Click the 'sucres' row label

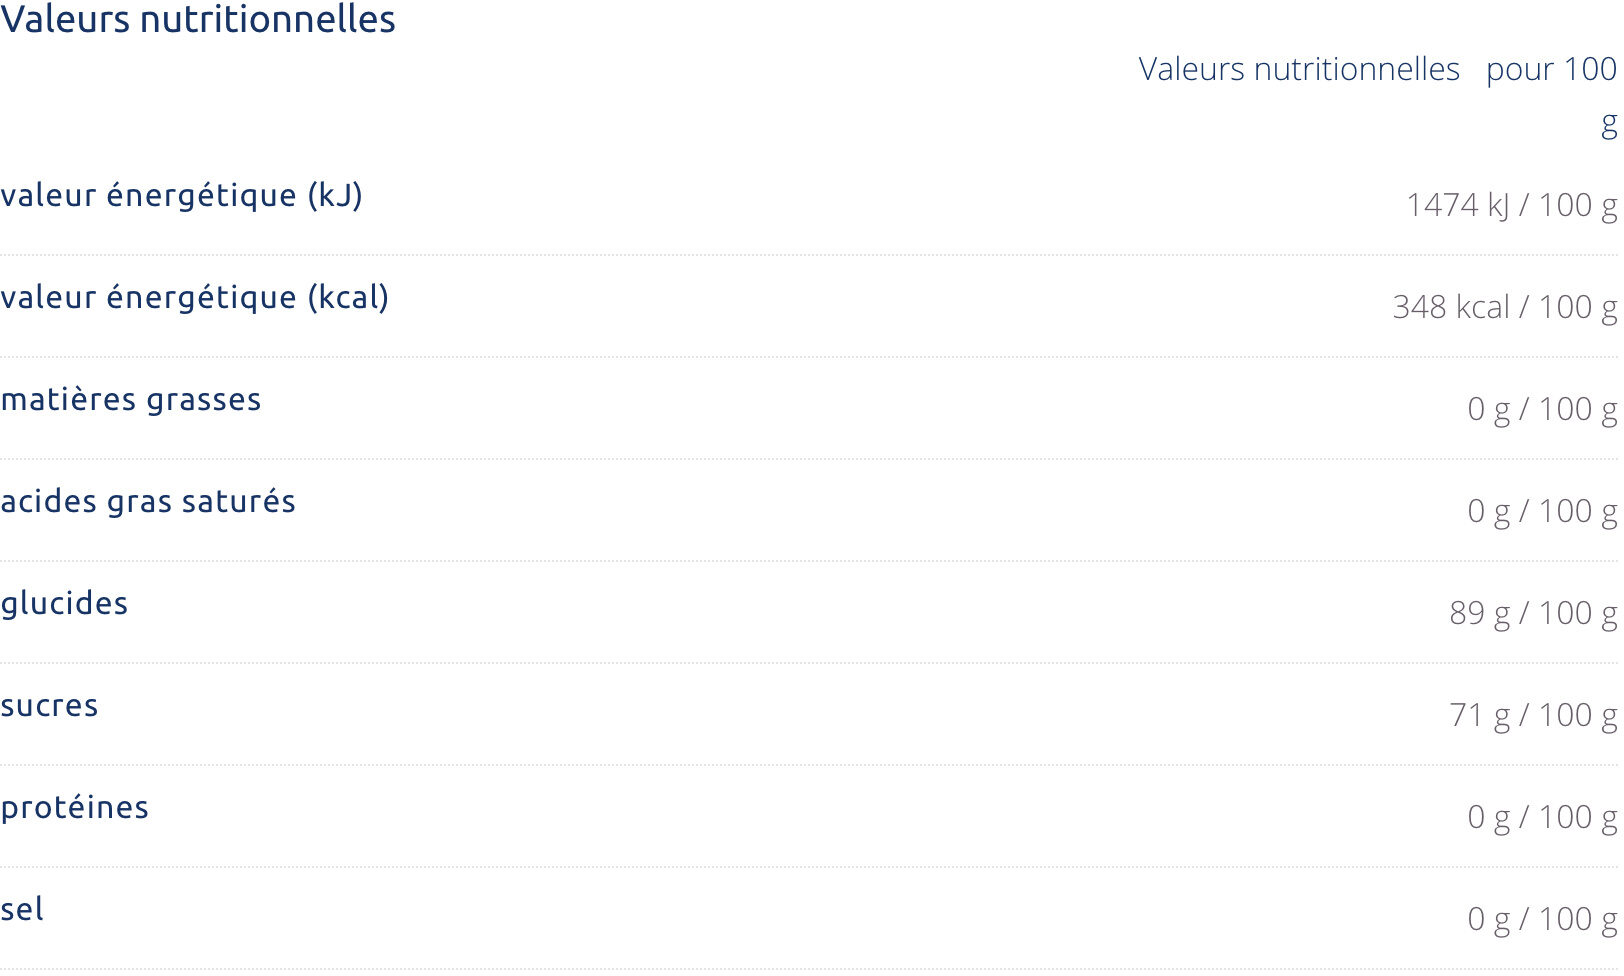click(x=49, y=706)
